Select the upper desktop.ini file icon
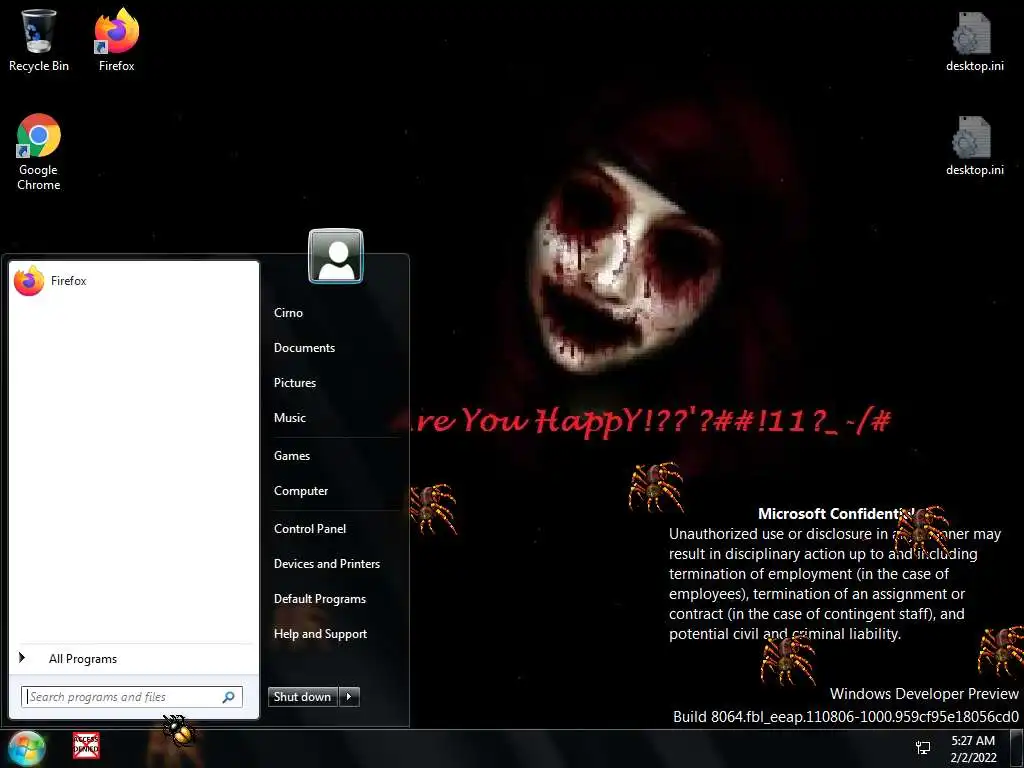 click(974, 42)
